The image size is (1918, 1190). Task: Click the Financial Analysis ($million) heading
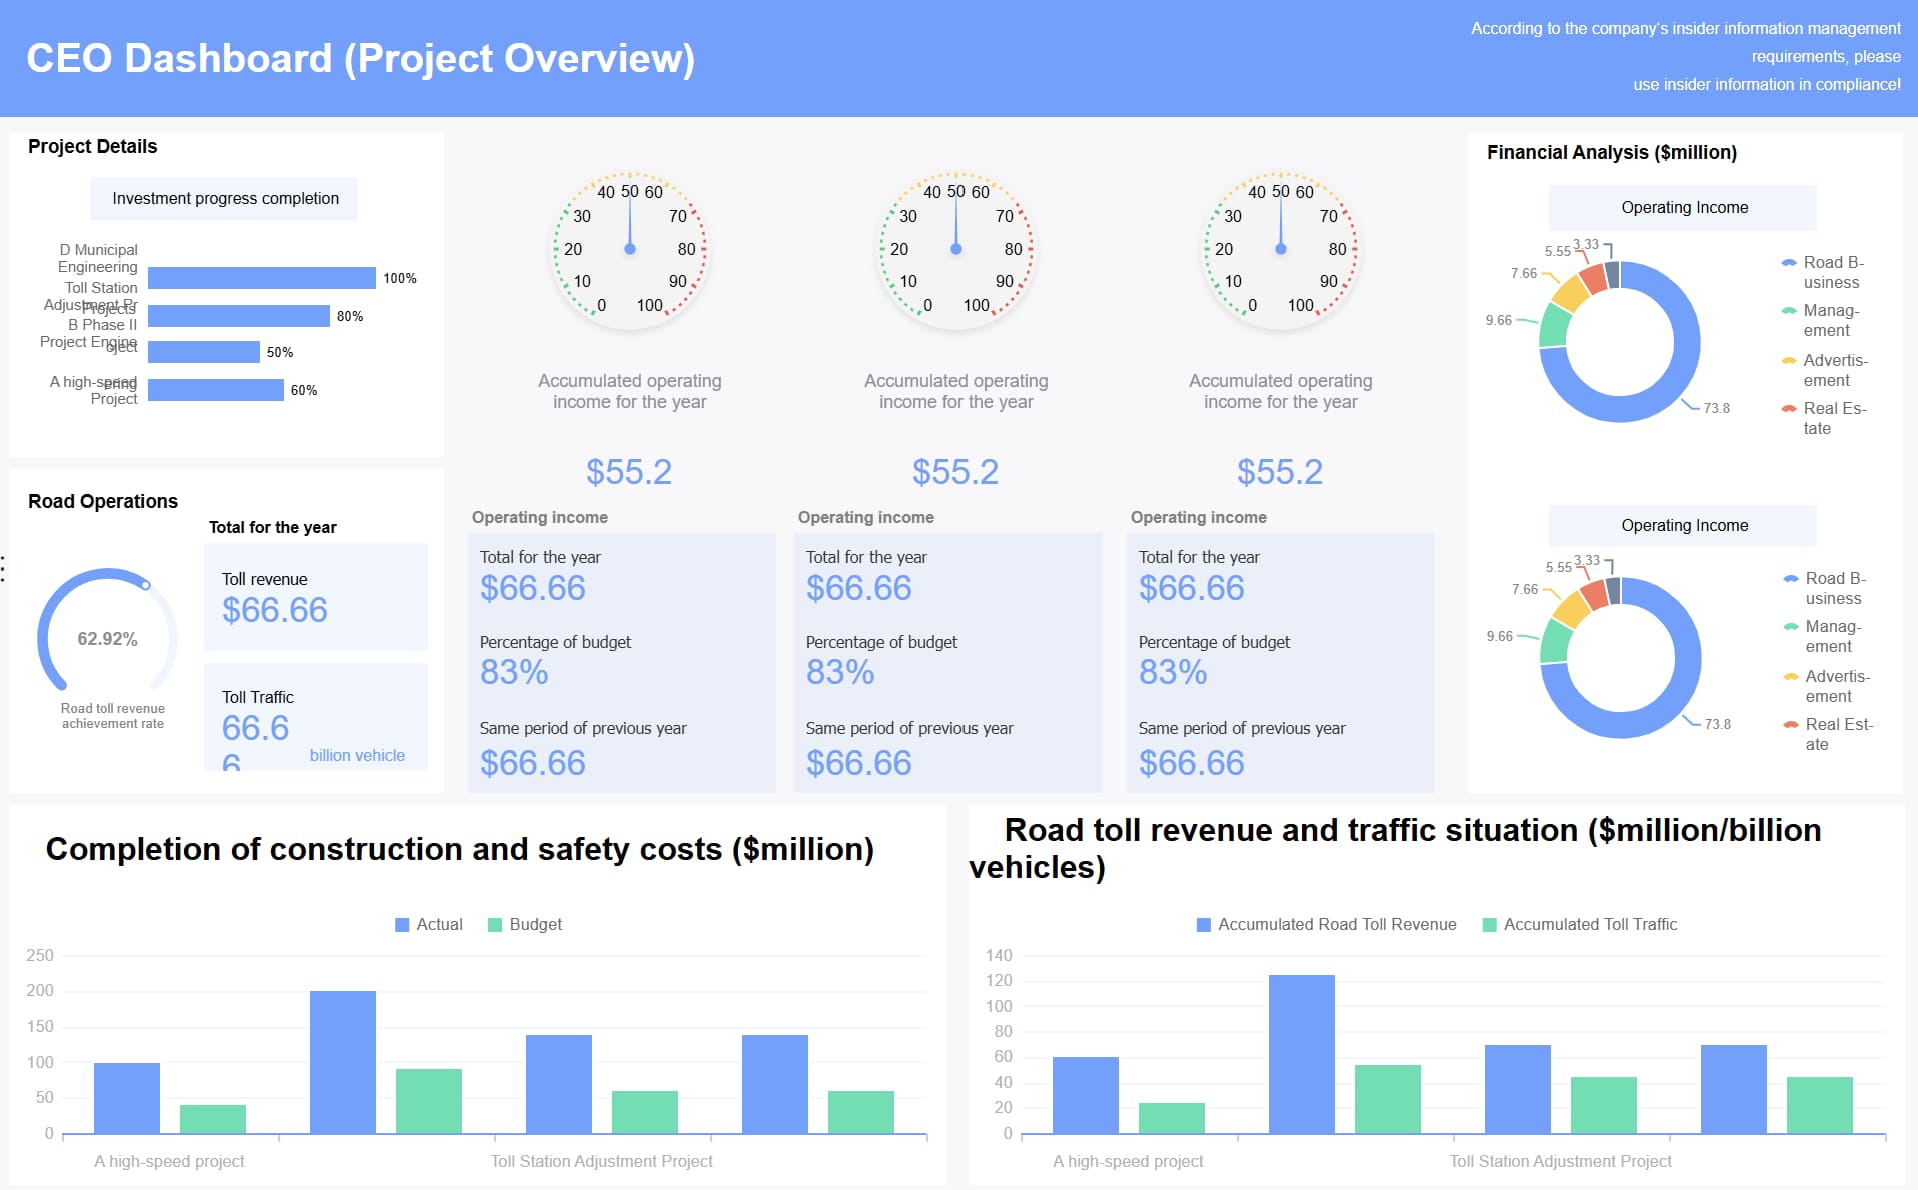coord(1611,152)
